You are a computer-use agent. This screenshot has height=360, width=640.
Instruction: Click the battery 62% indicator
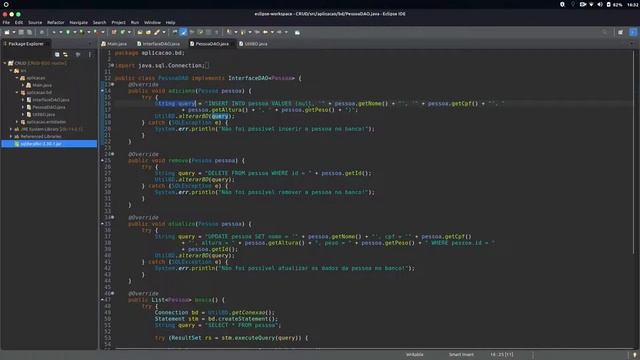pyautogui.click(x=615, y=4)
